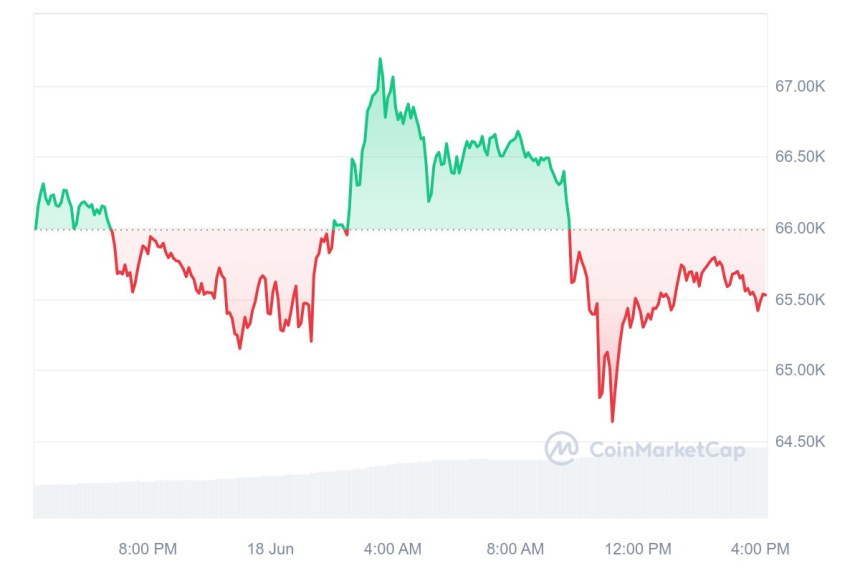Select the 4:00 AM time label
This screenshot has height=573, width=860.
tap(392, 549)
